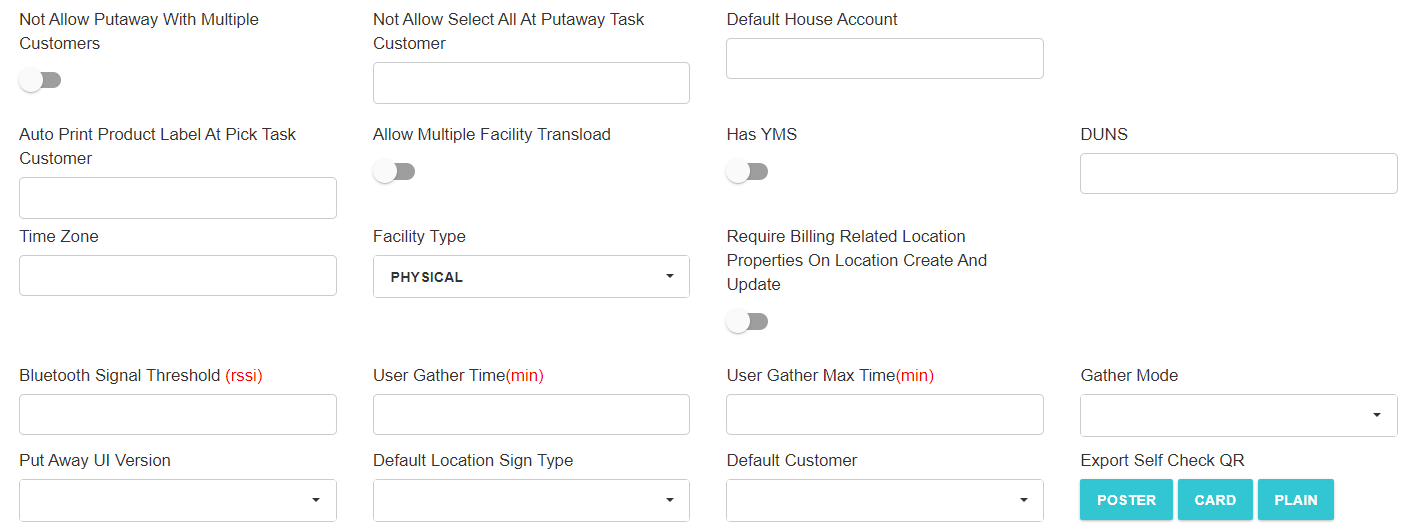
Task: Toggle Require Billing Related Location Properties switch
Action: 747,322
